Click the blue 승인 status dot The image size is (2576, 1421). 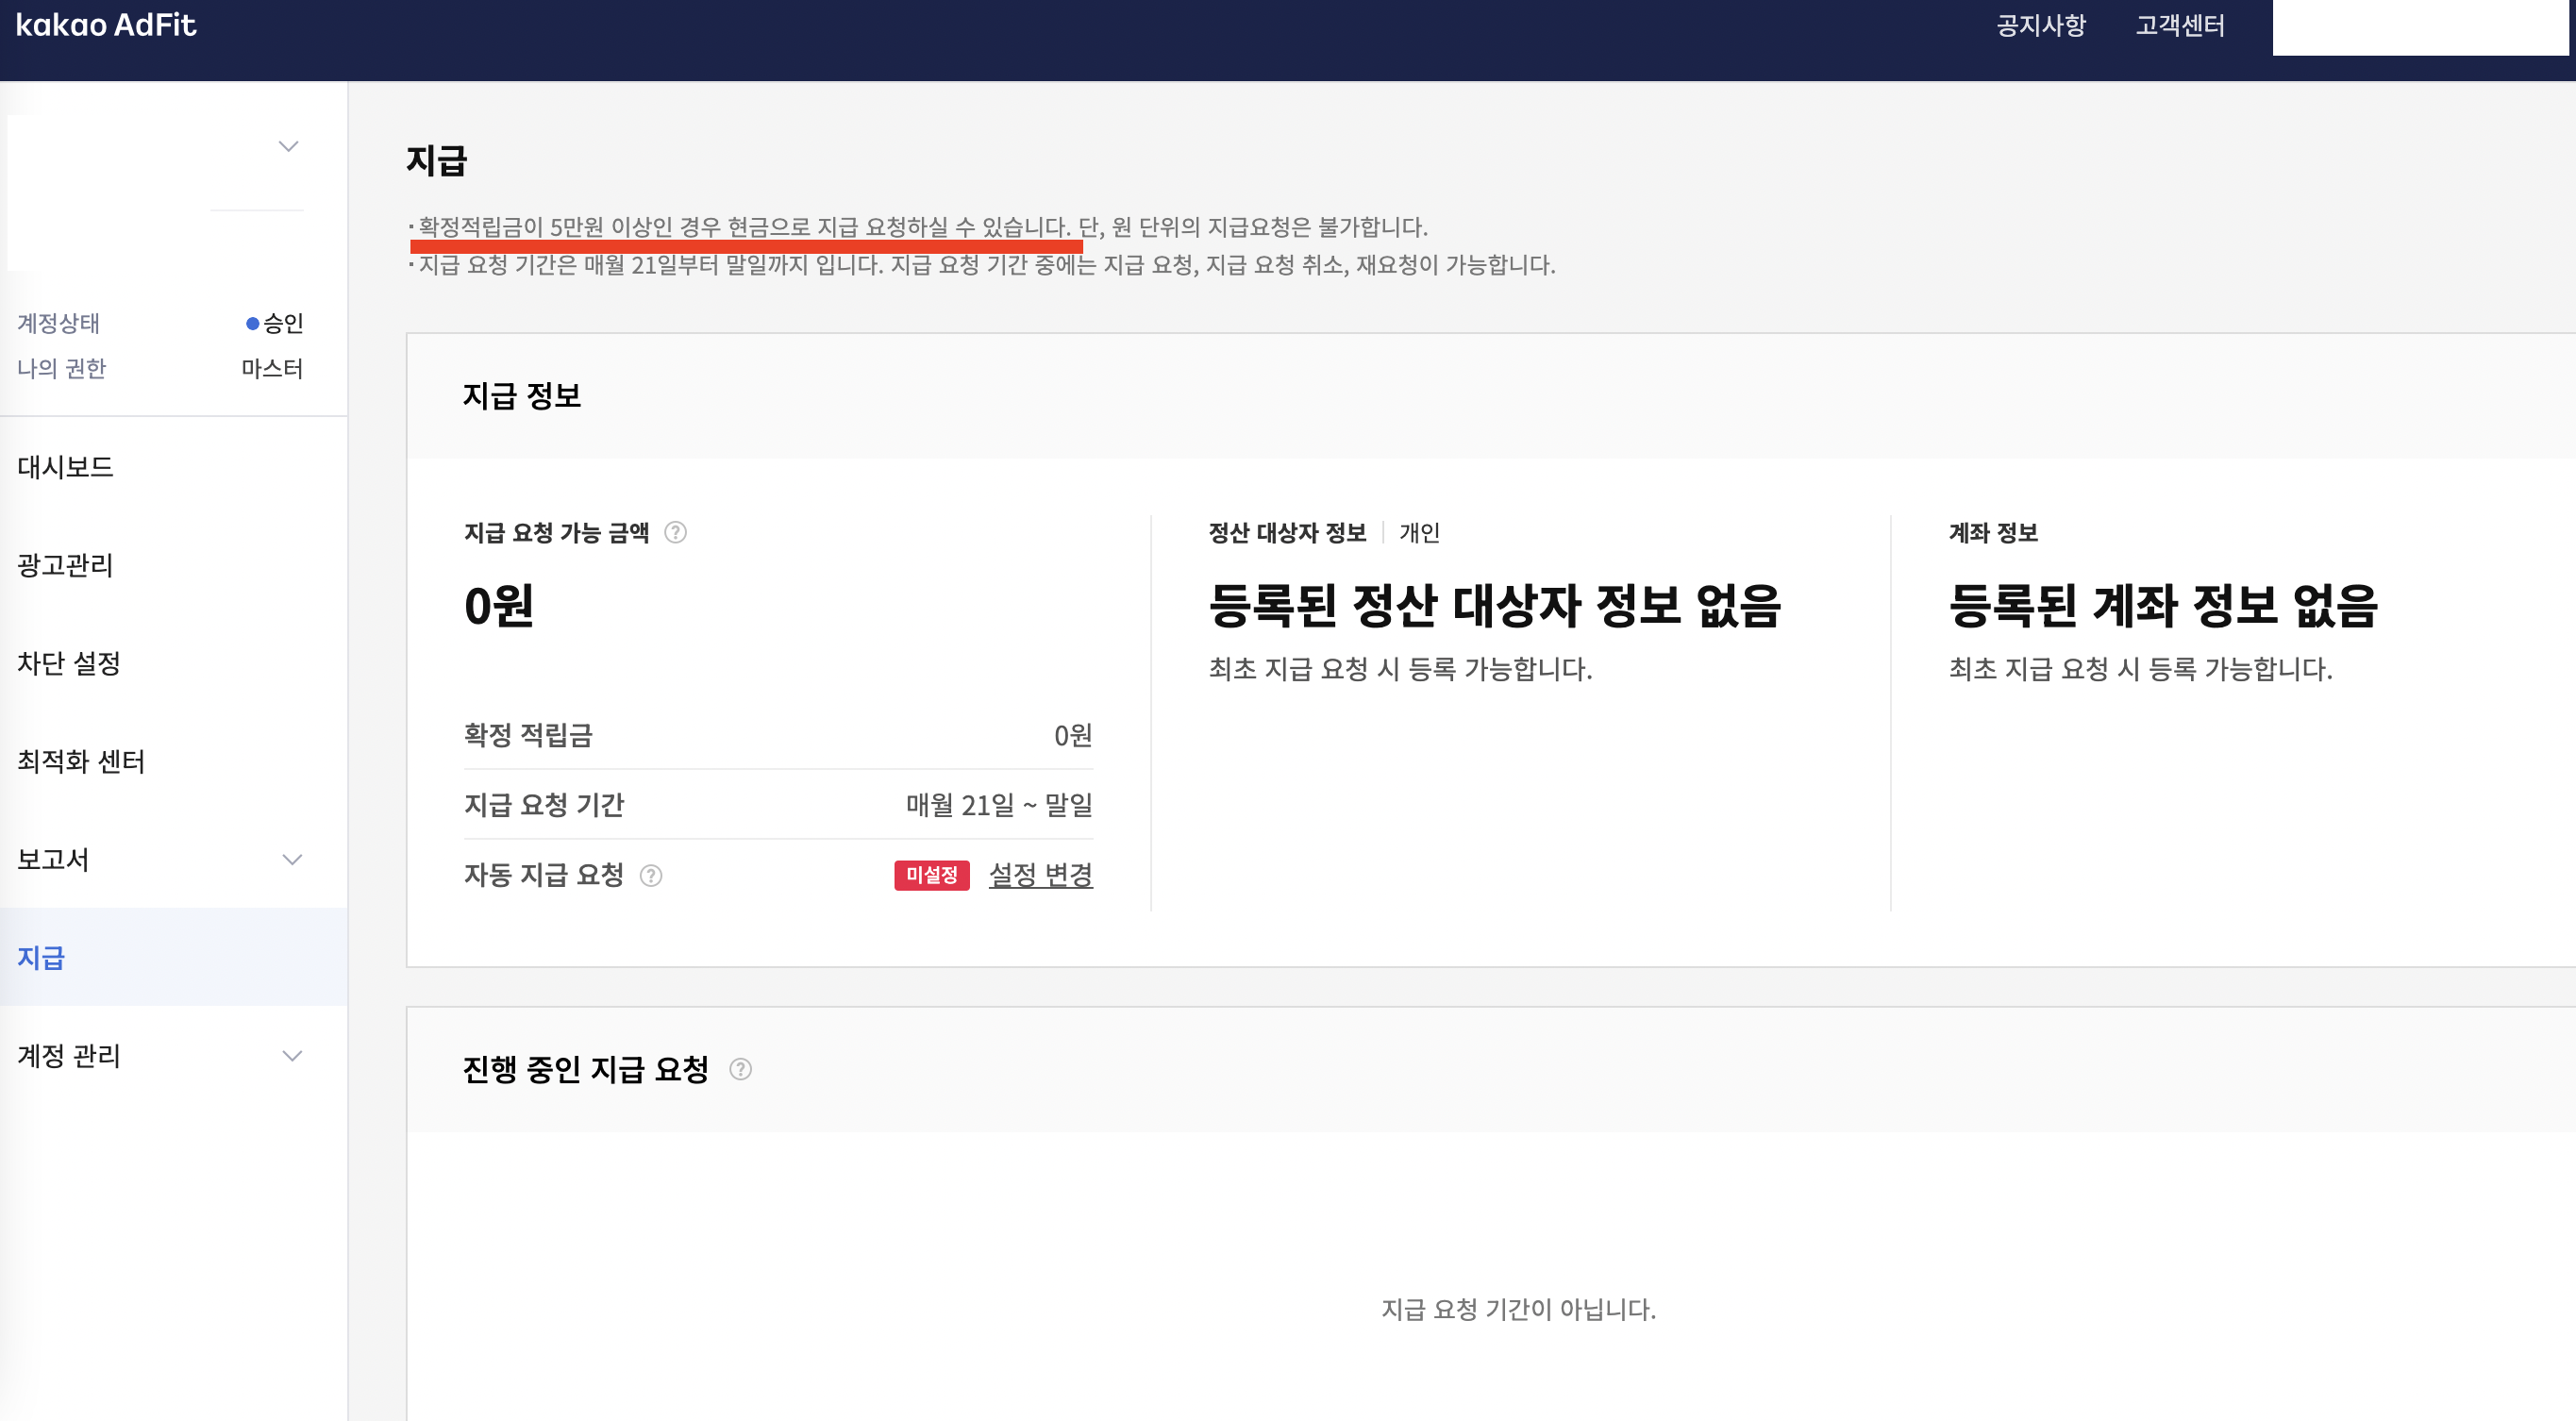click(253, 323)
